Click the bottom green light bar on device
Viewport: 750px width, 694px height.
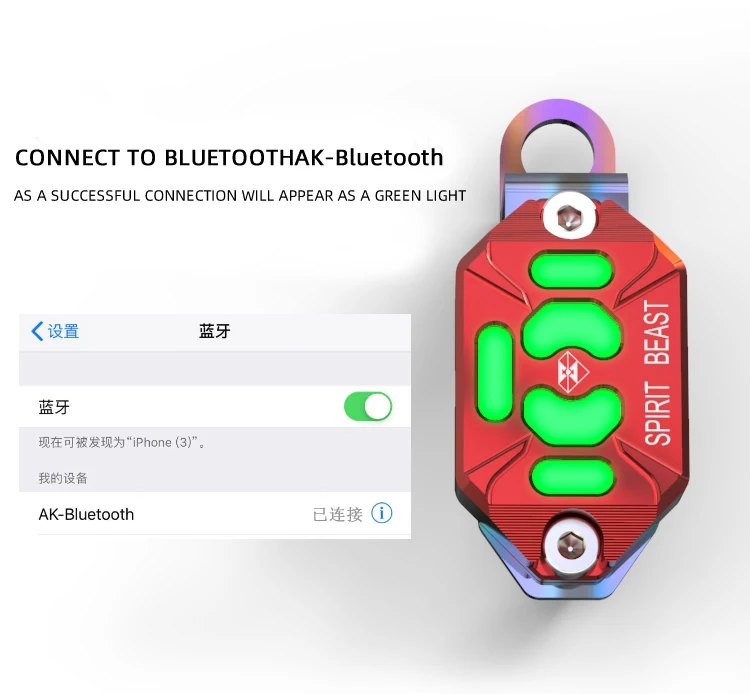572,477
